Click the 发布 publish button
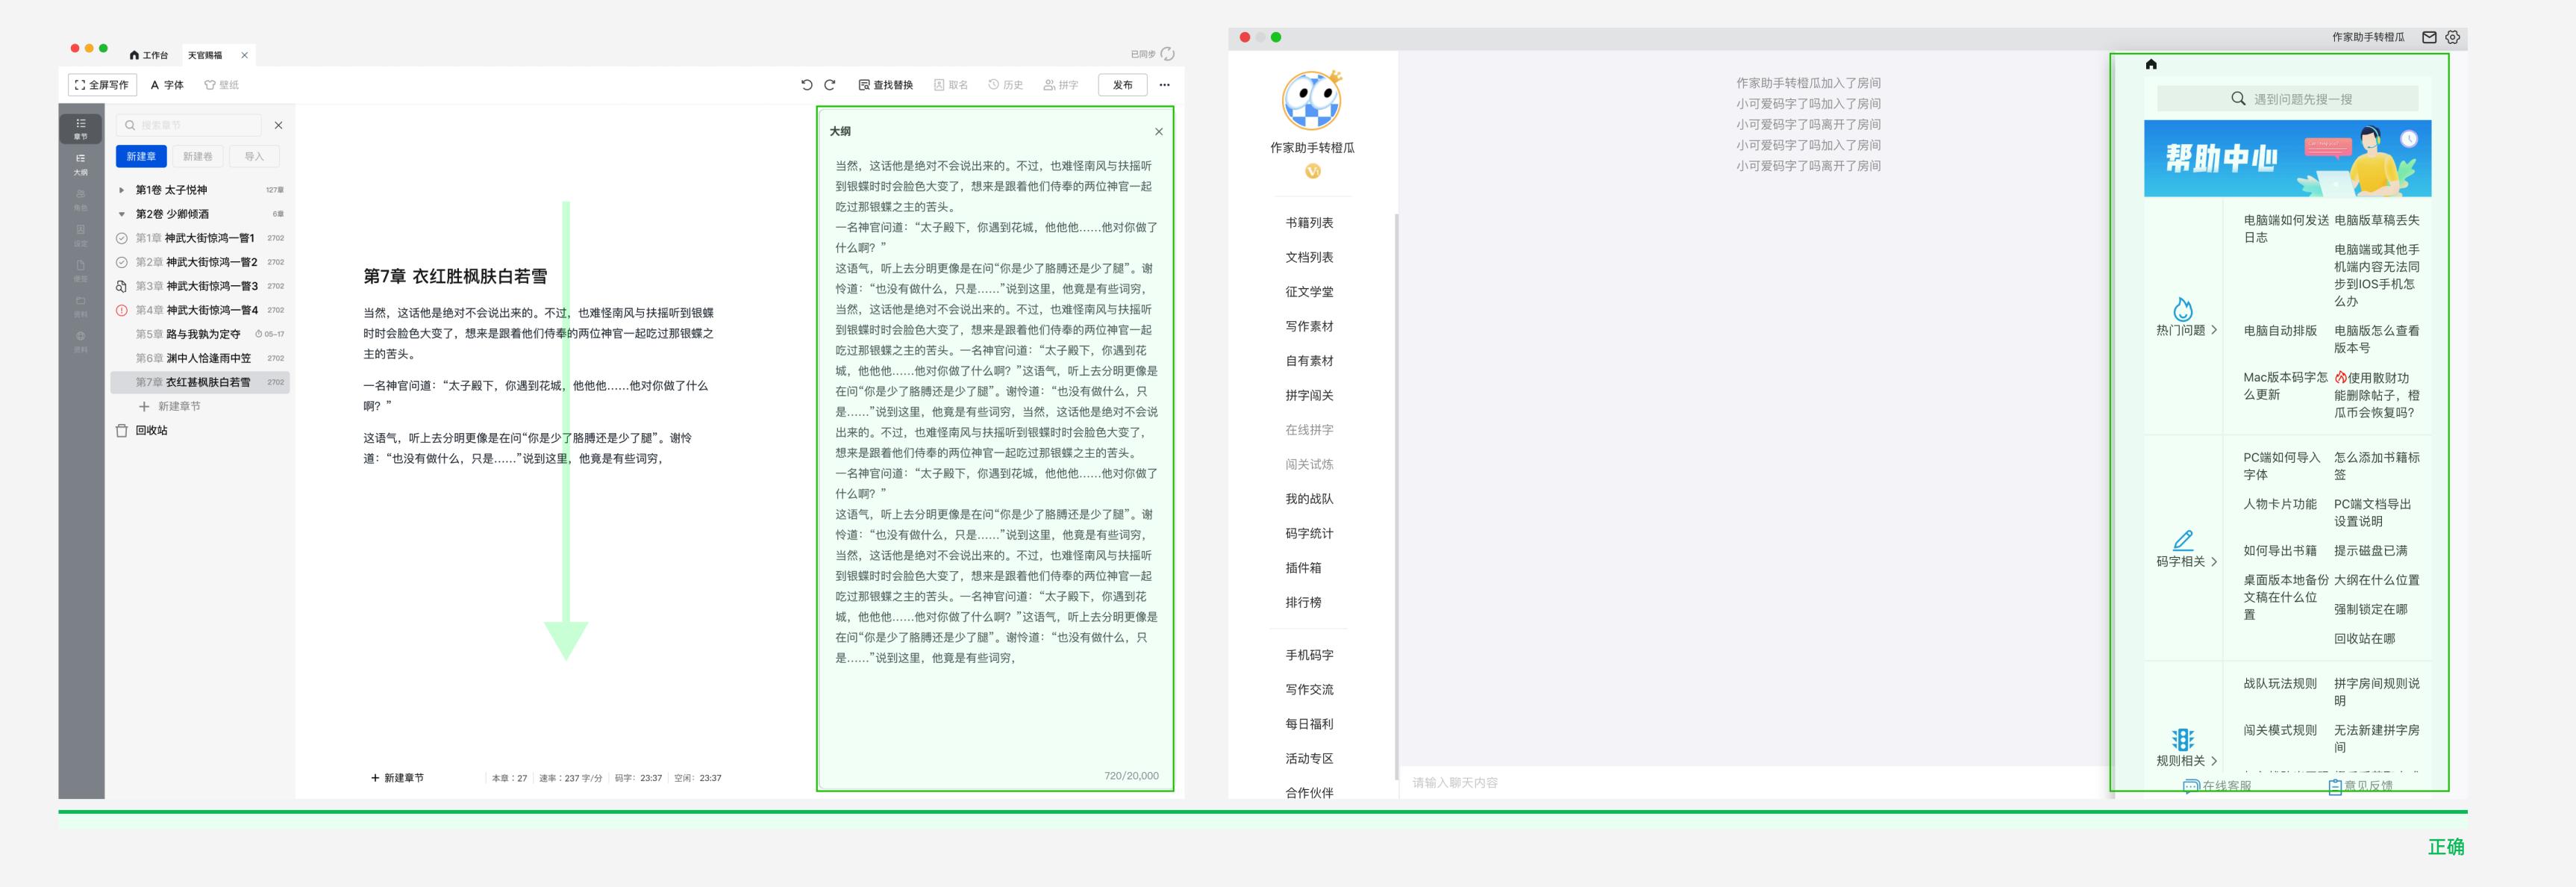 (1121, 85)
